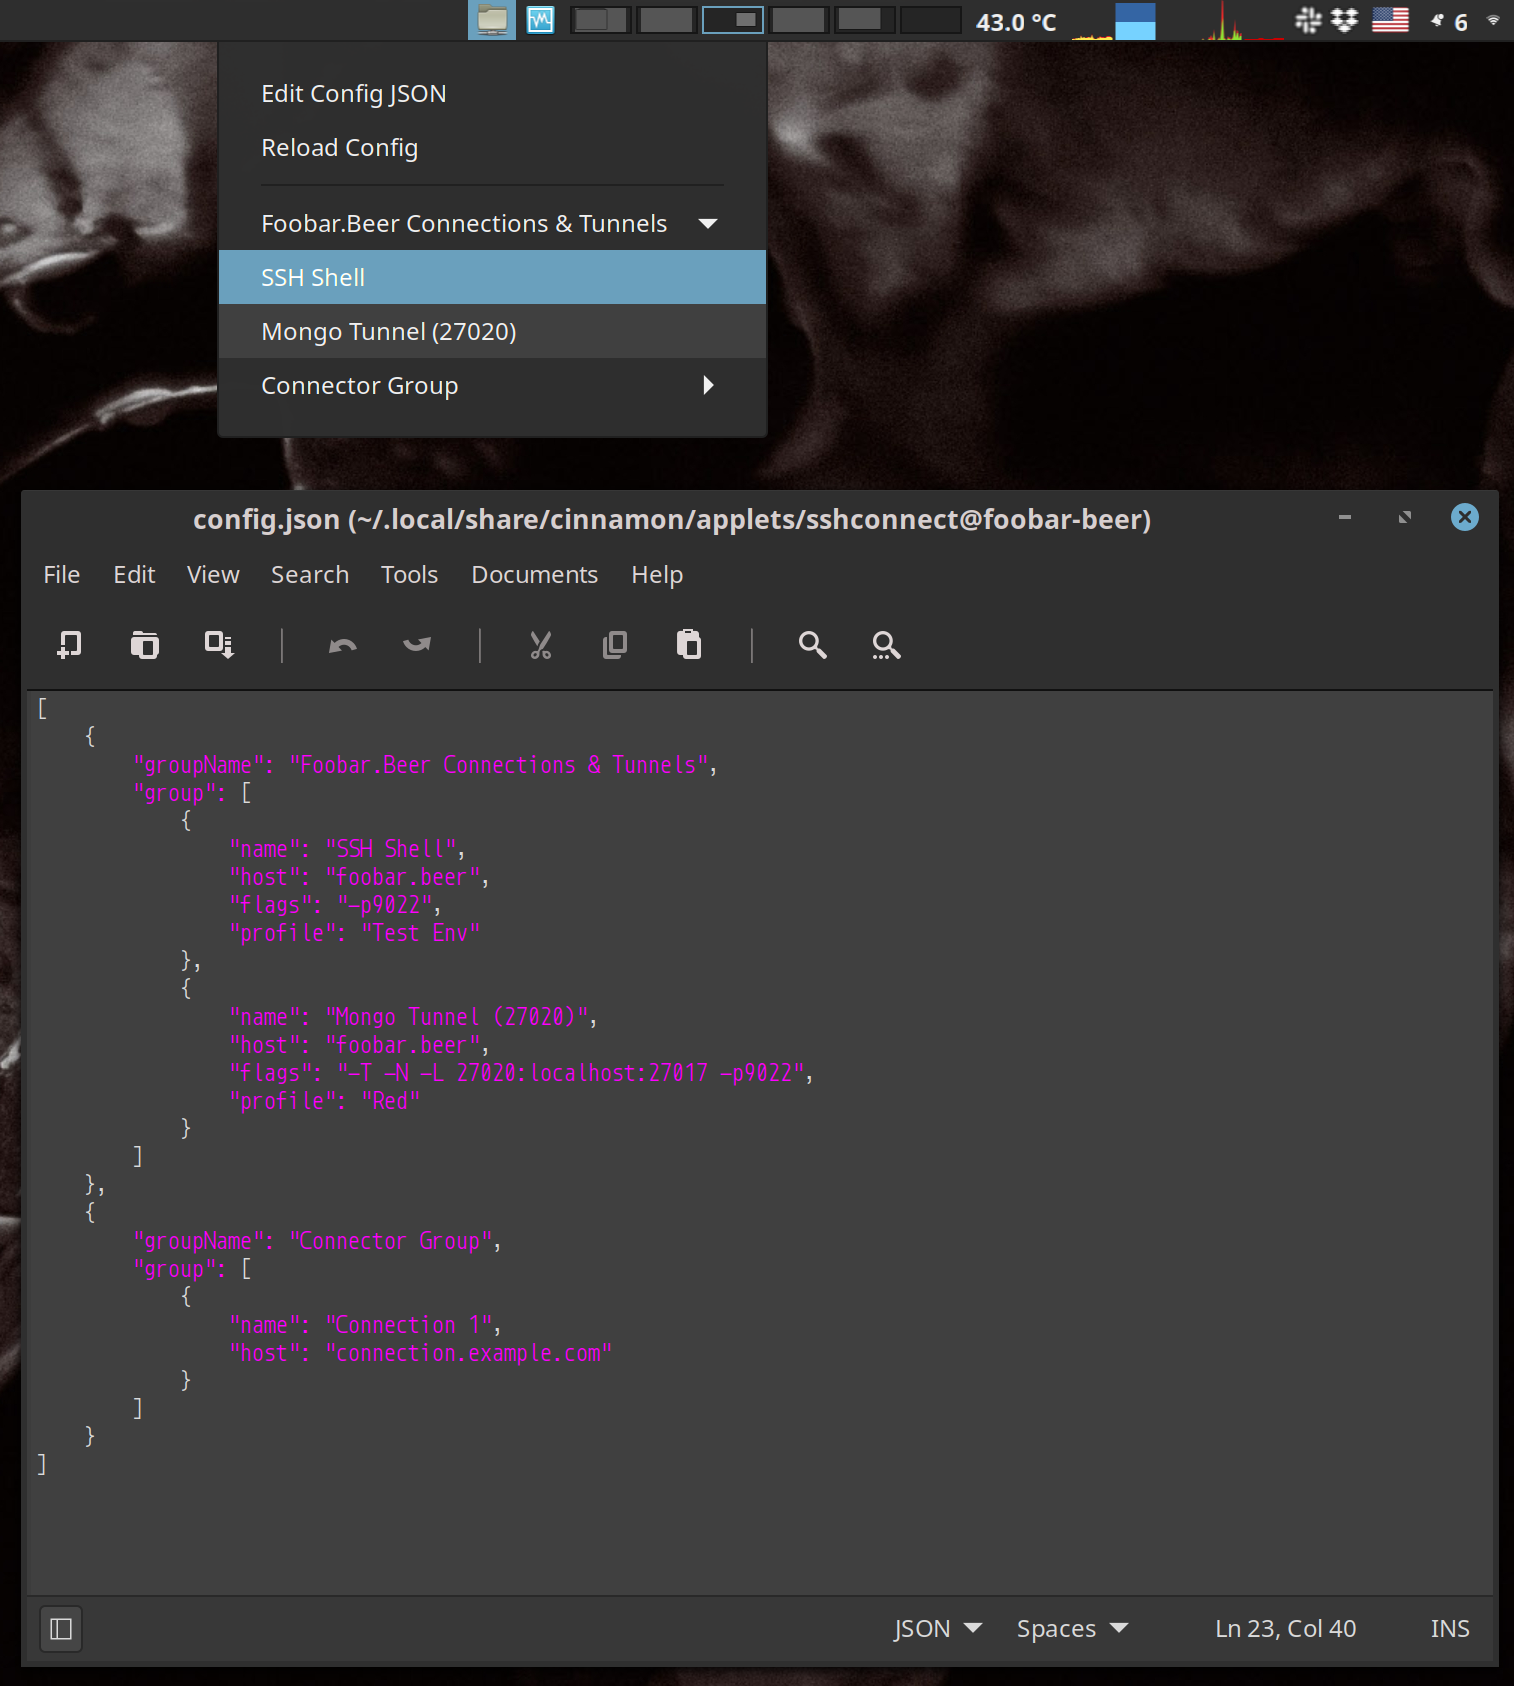Click the SSH connect applet panel icon
The height and width of the screenshot is (1686, 1514).
492,20
